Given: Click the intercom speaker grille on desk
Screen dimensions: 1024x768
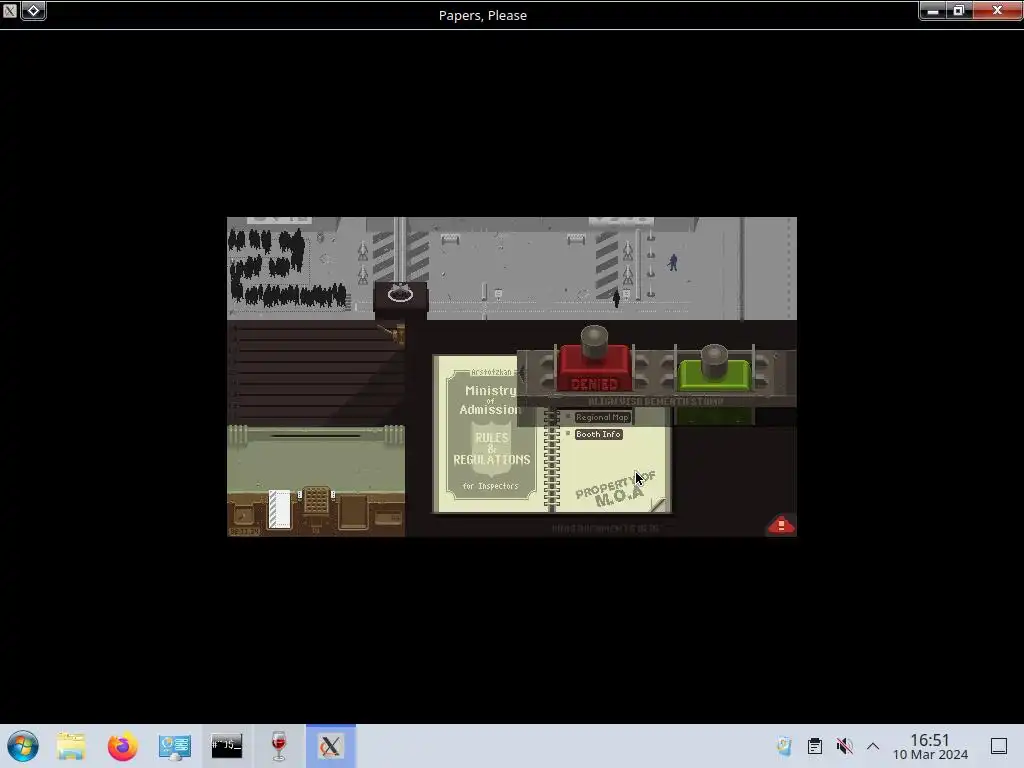Looking at the screenshot, I should pyautogui.click(x=316, y=501).
